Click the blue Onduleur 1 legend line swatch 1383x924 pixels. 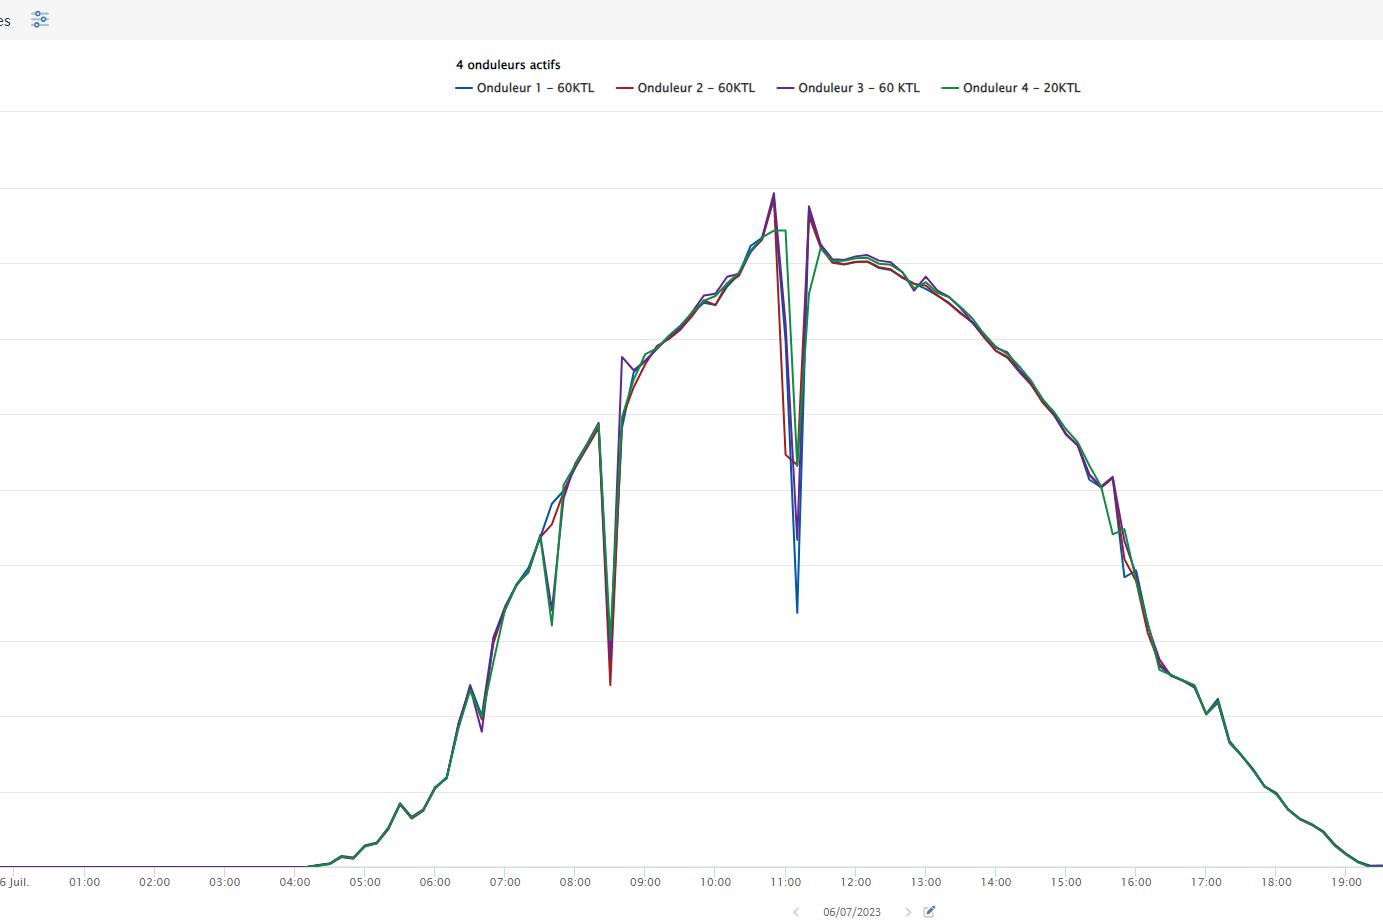[464, 88]
